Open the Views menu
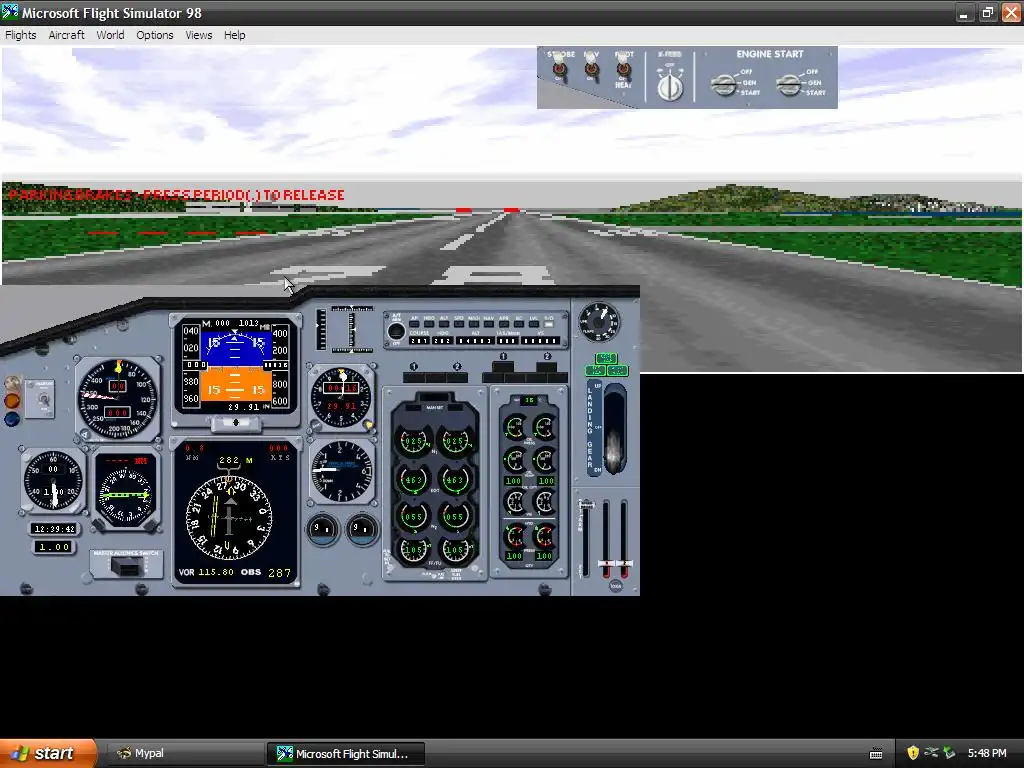This screenshot has width=1024, height=768. (x=199, y=35)
